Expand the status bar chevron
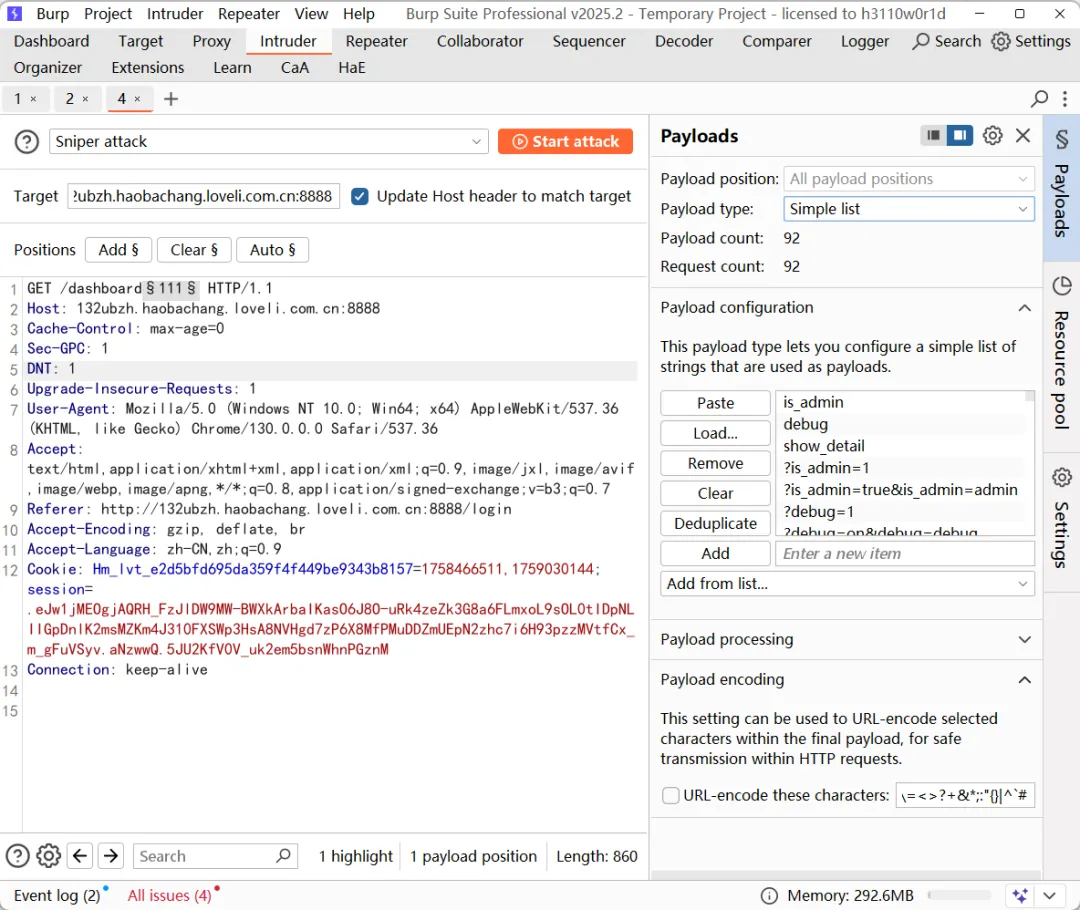The height and width of the screenshot is (910, 1080). click(x=1050, y=896)
